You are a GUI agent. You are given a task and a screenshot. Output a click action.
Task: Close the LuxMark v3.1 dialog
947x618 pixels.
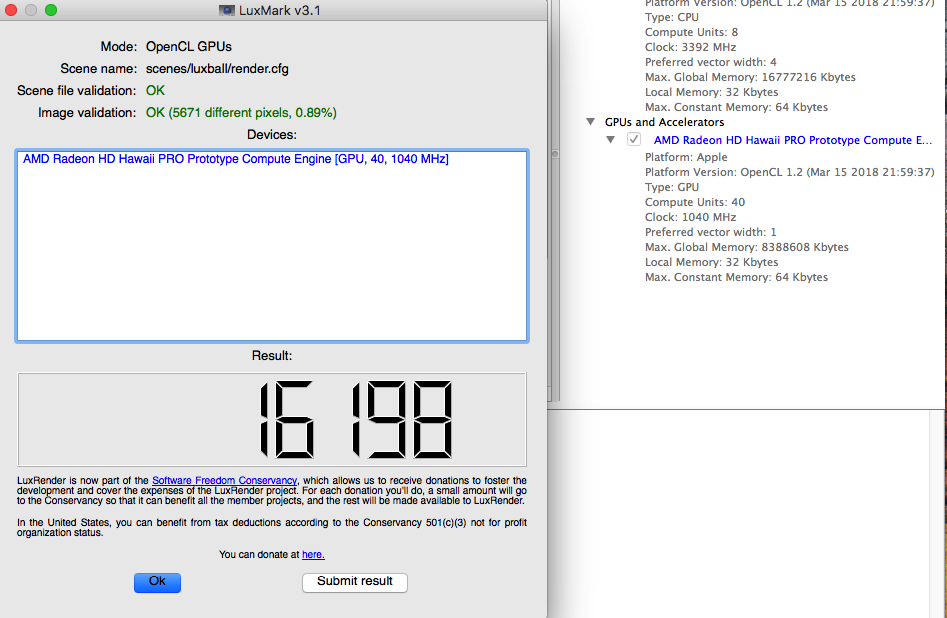click(x=11, y=10)
